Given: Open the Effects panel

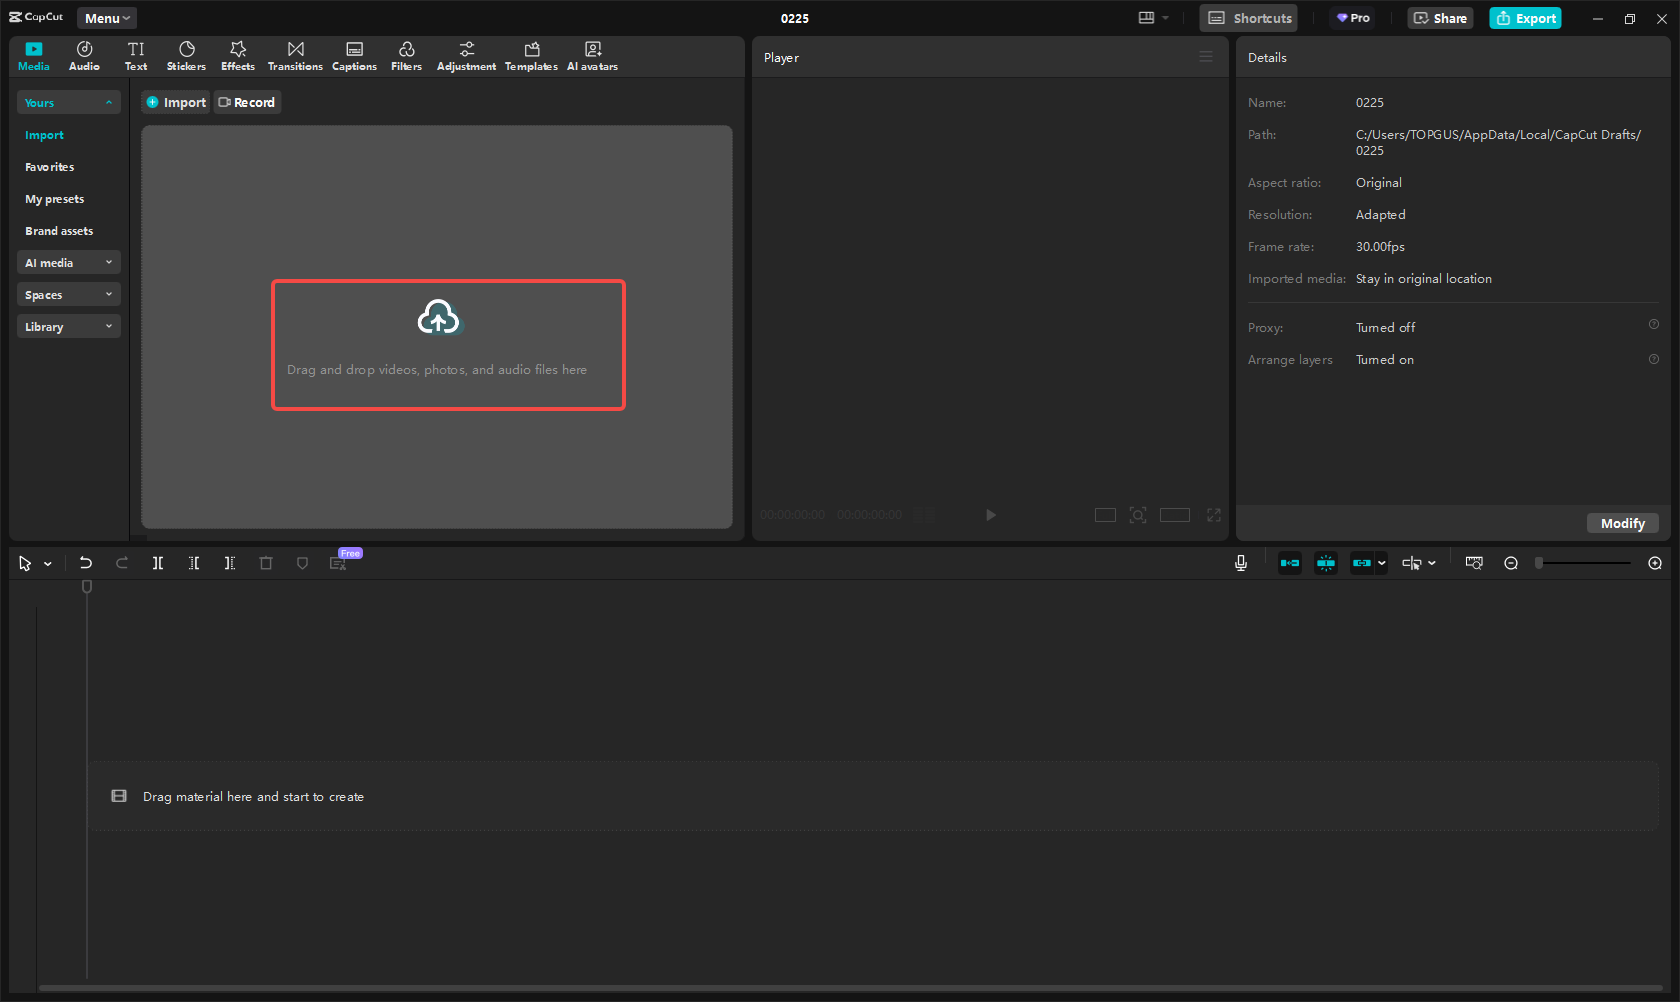Looking at the screenshot, I should pyautogui.click(x=237, y=55).
